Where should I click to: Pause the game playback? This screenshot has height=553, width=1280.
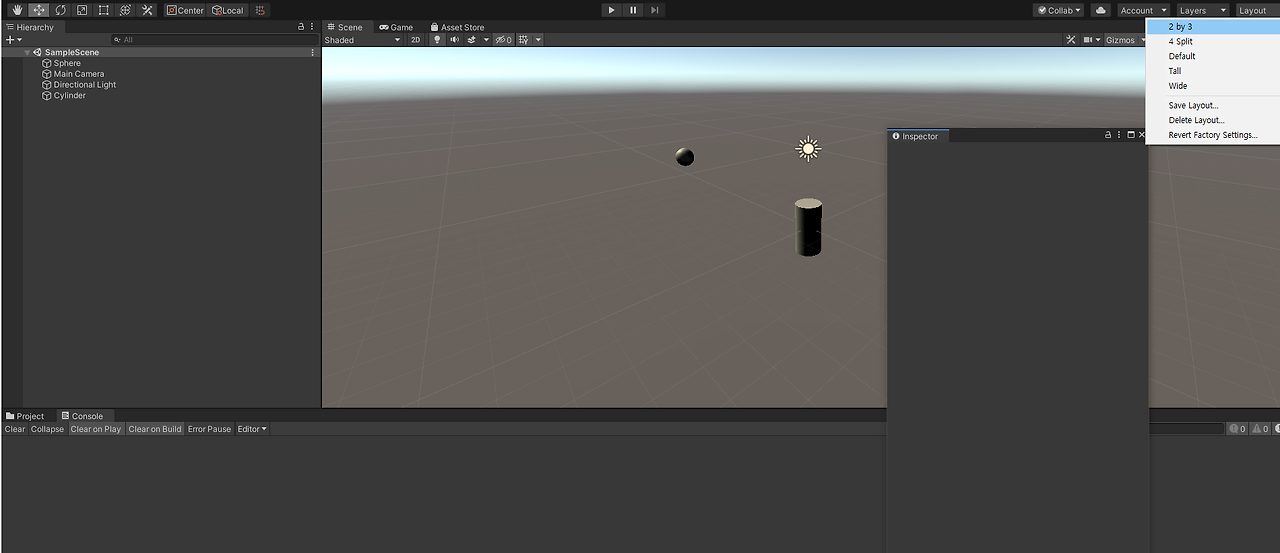pos(633,10)
